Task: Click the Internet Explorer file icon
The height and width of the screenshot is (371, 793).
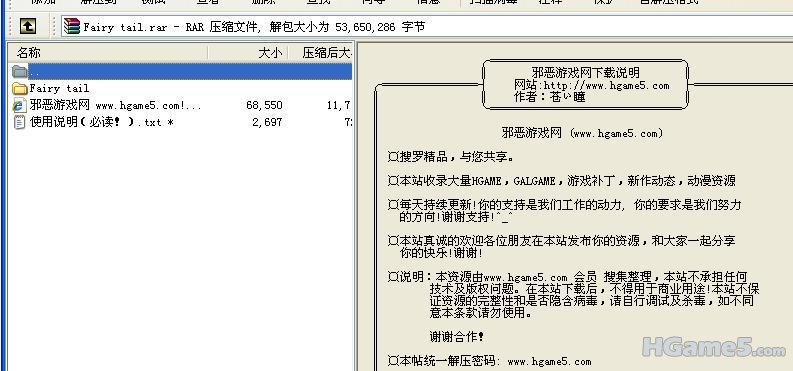Action: (19, 106)
